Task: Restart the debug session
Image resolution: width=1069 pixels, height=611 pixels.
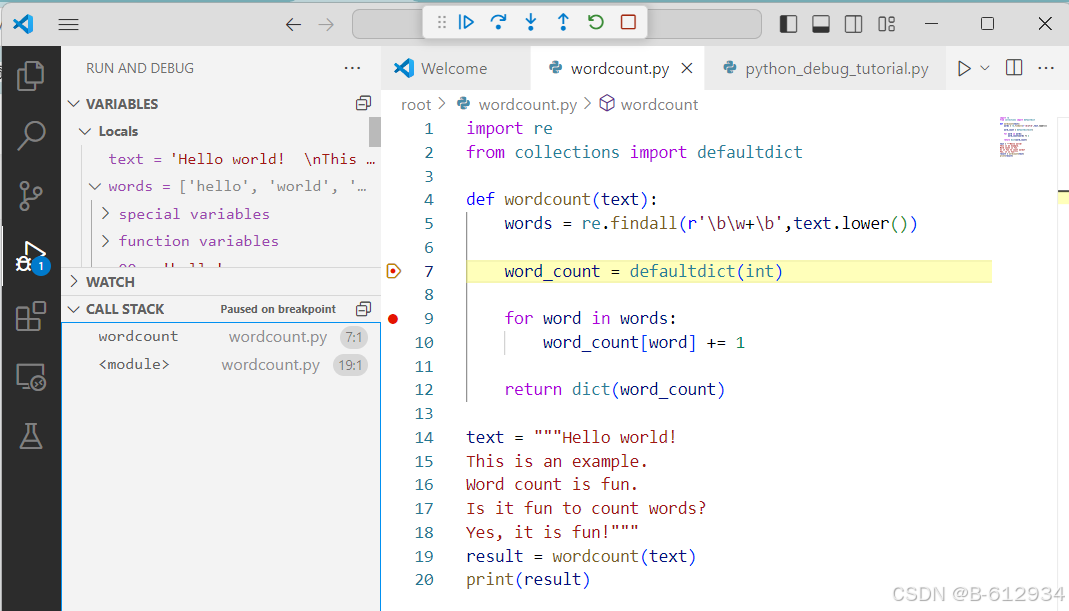Action: coord(596,23)
